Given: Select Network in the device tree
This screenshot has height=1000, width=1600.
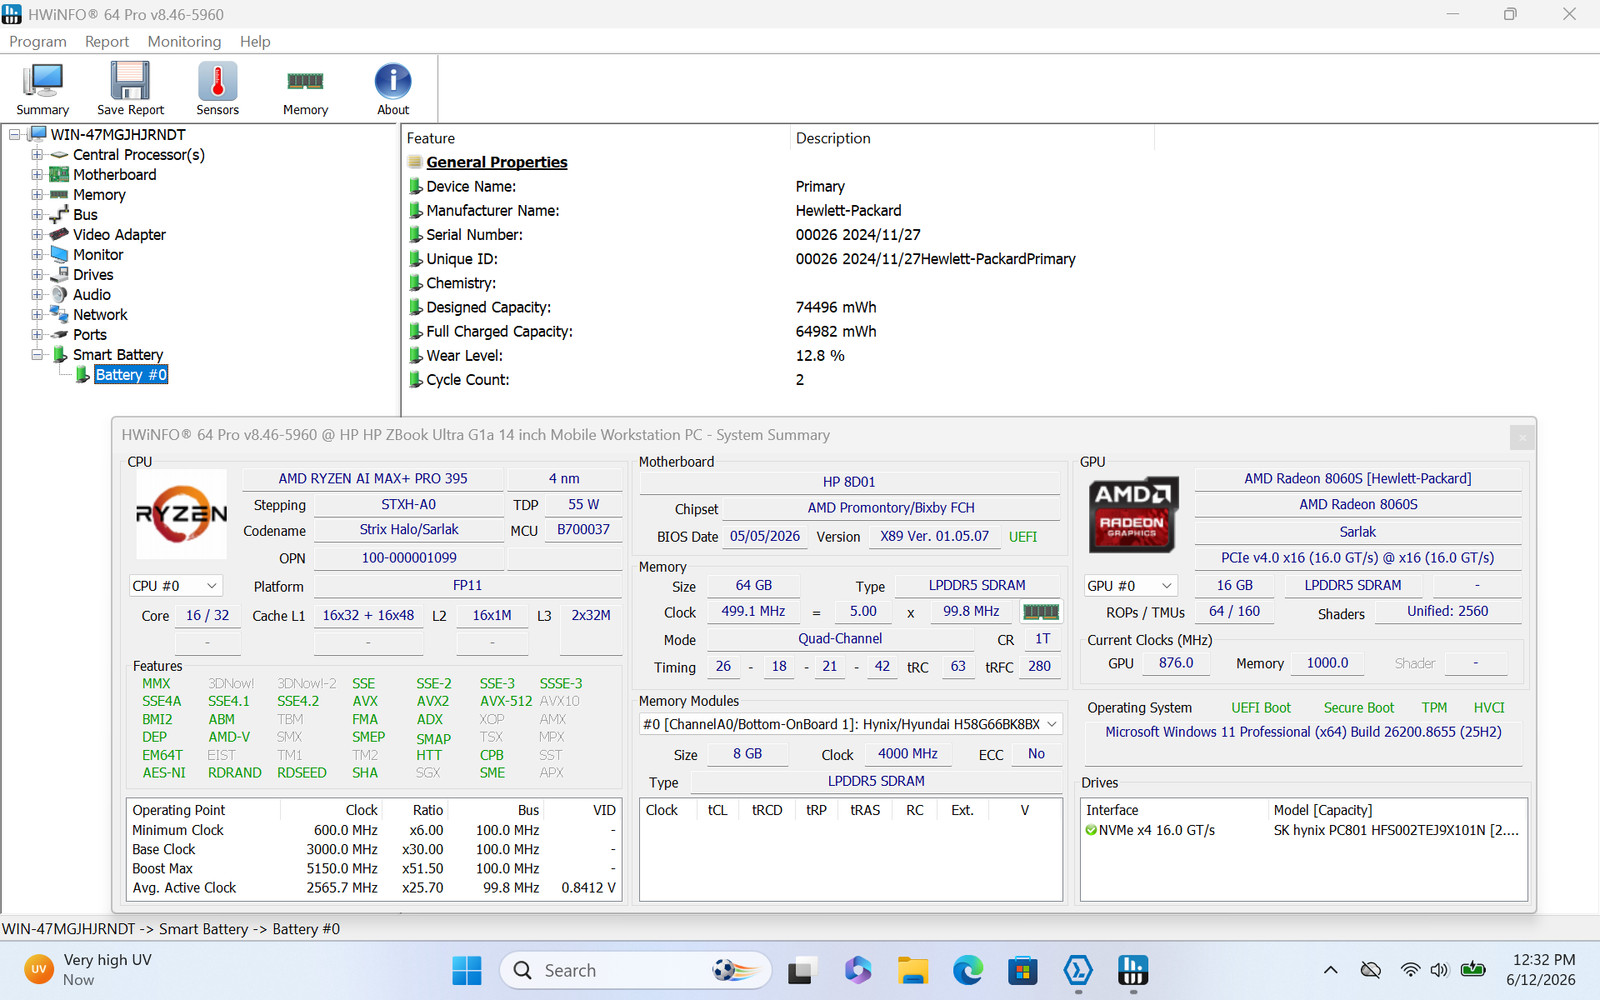Looking at the screenshot, I should (x=100, y=315).
